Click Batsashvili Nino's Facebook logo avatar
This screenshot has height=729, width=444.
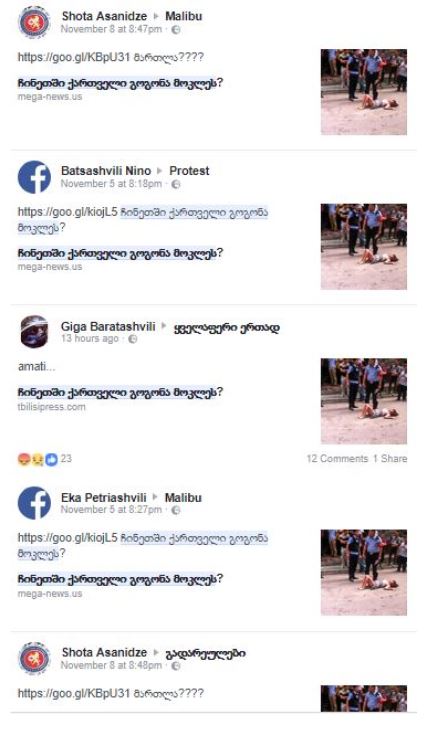point(34,177)
